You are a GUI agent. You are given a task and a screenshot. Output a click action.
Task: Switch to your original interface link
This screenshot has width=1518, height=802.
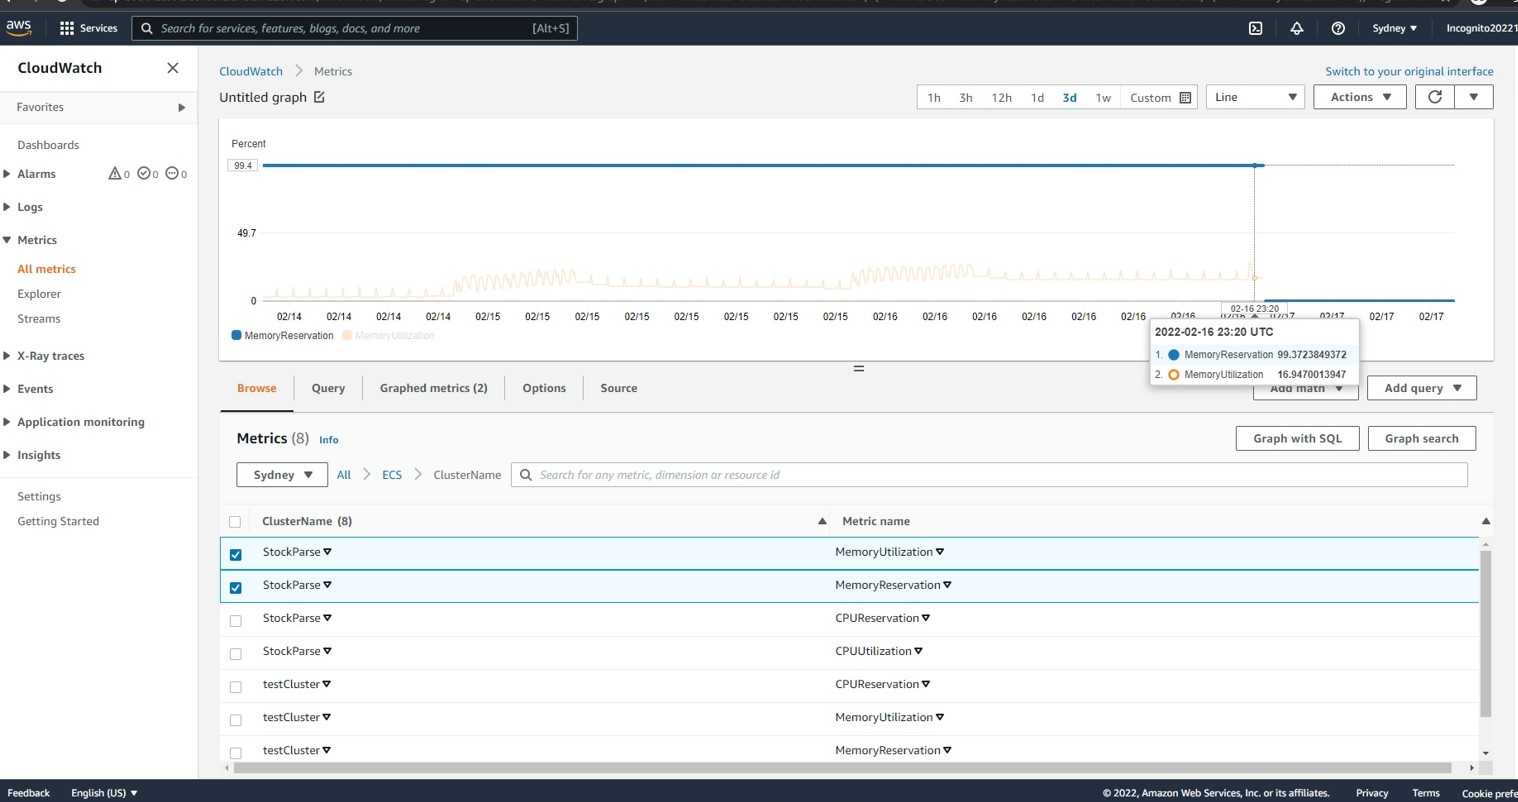1409,71
